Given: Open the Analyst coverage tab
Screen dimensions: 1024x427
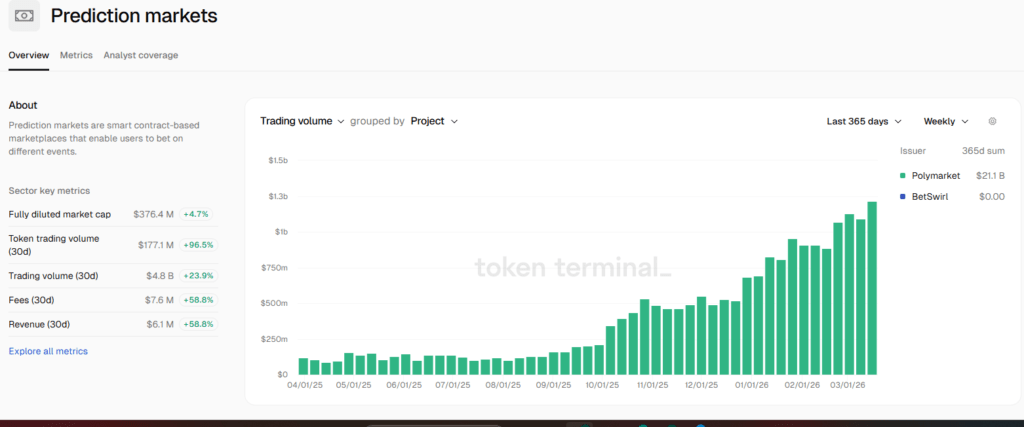Looking at the screenshot, I should 141,55.
